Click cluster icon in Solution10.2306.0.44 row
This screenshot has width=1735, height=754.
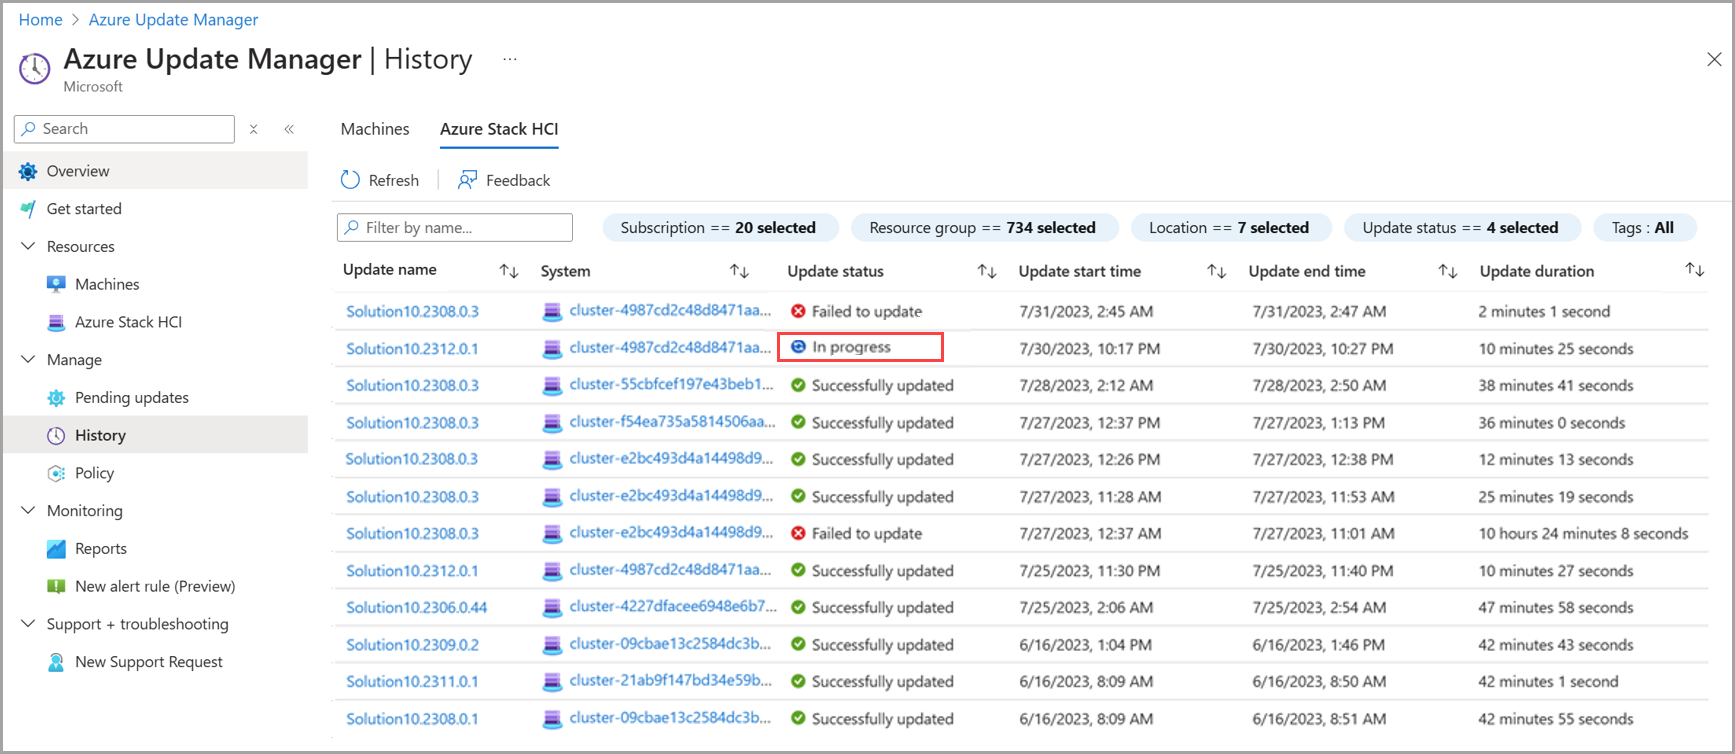[552, 608]
